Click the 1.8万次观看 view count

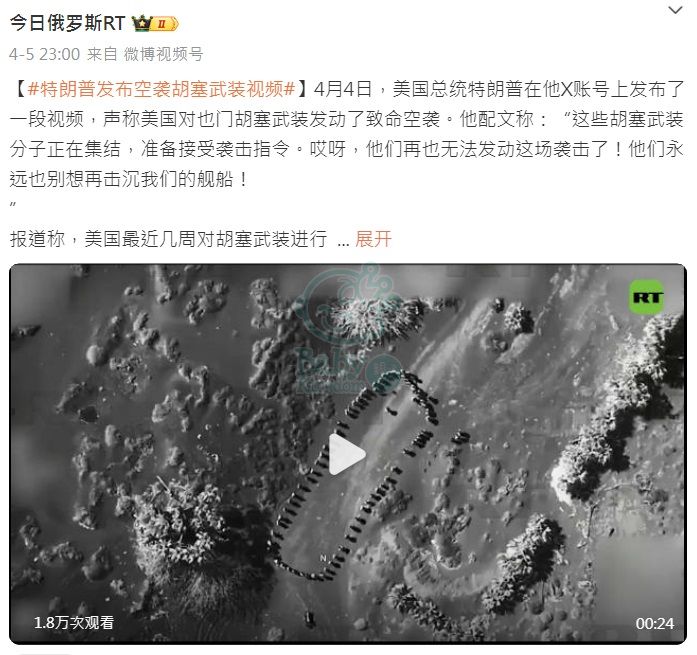(x=74, y=623)
